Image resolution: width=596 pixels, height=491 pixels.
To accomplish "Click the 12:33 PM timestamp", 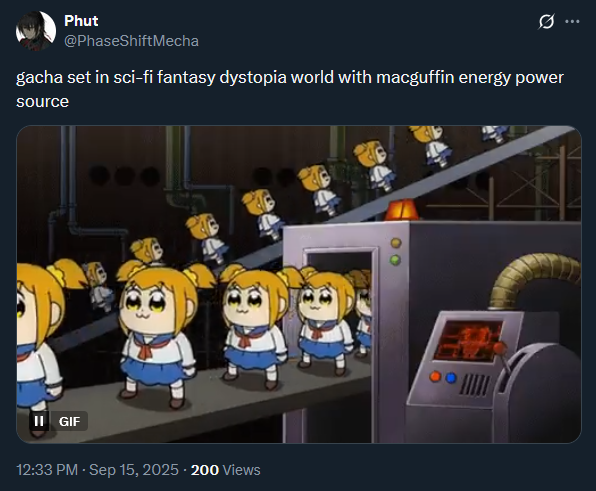I will click(x=47, y=470).
